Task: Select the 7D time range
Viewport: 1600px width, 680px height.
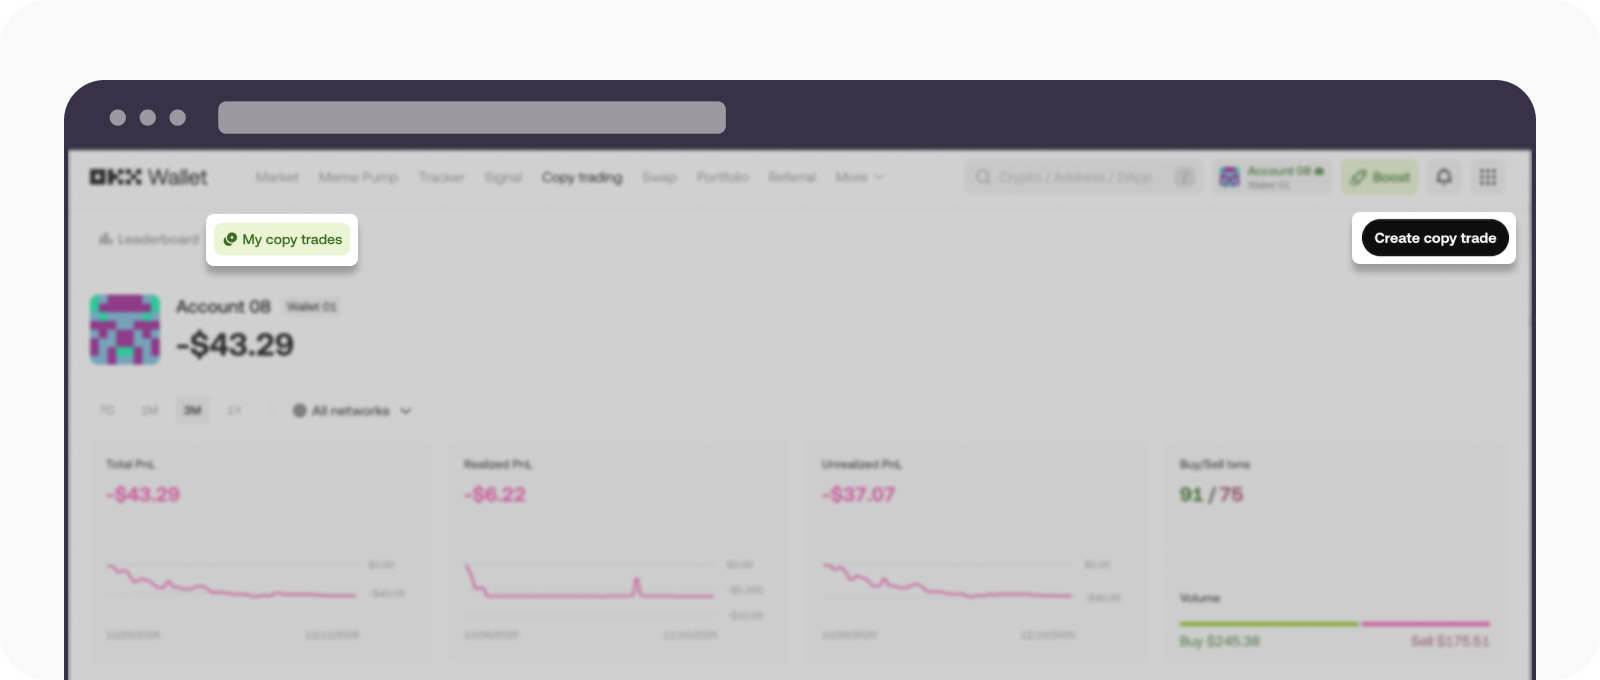Action: click(107, 411)
